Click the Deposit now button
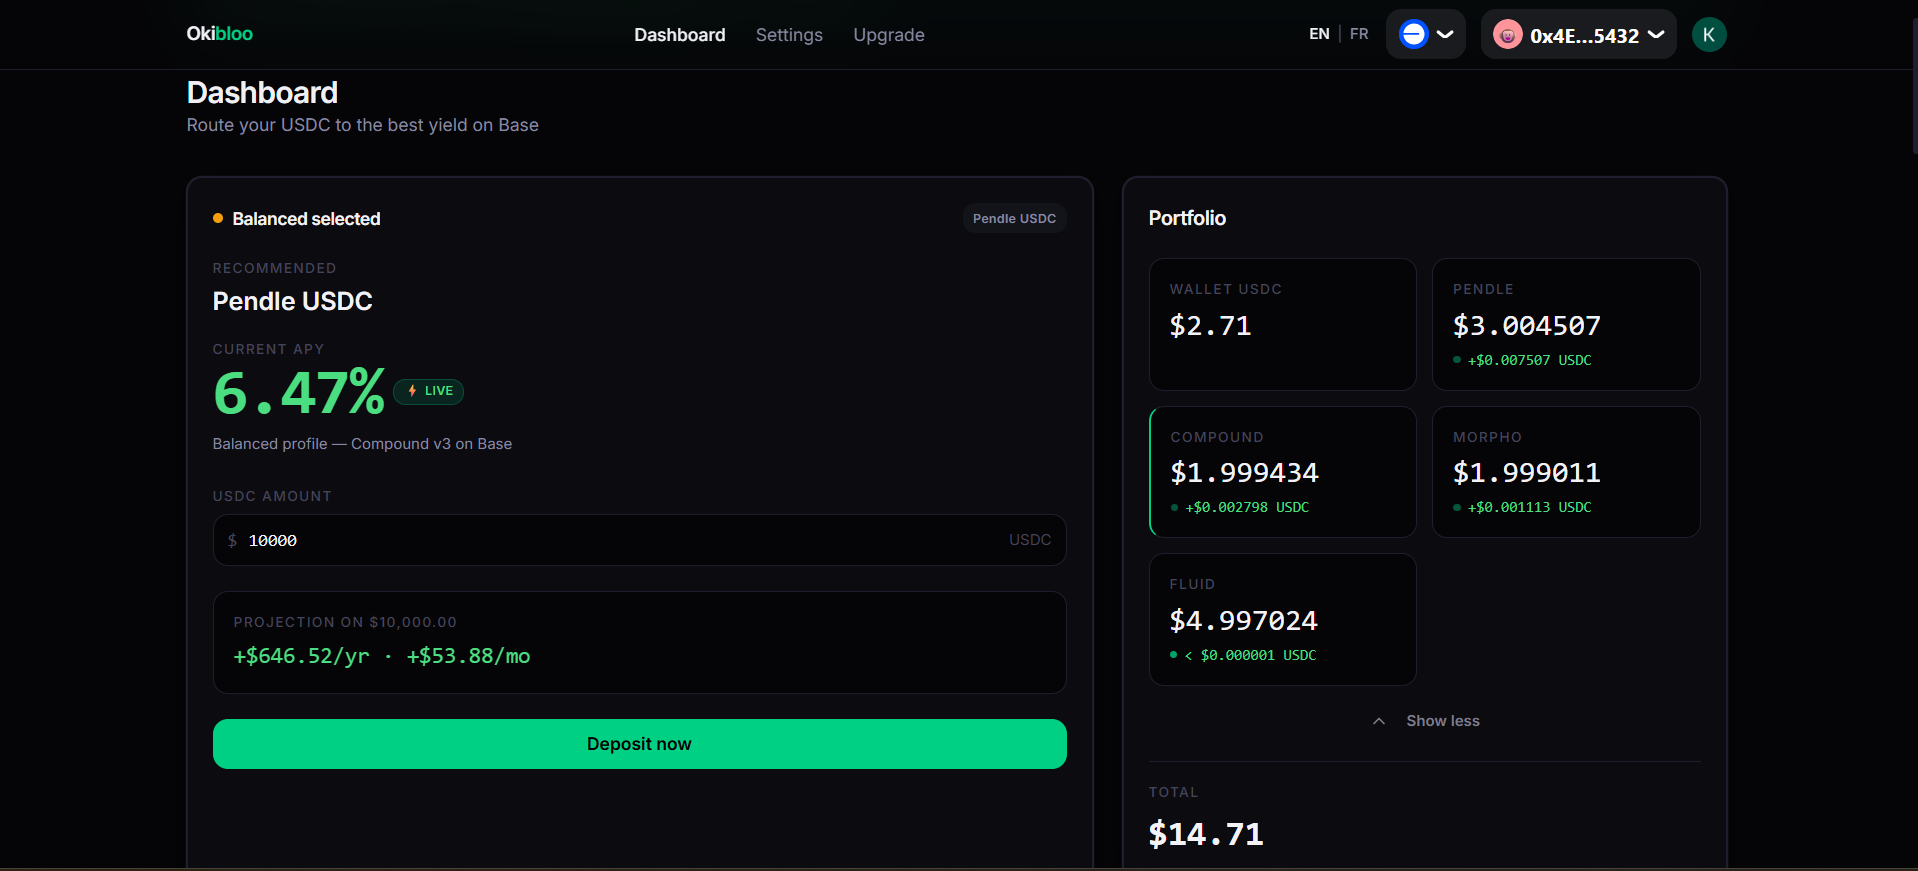Image resolution: width=1918 pixels, height=871 pixels. (x=639, y=744)
